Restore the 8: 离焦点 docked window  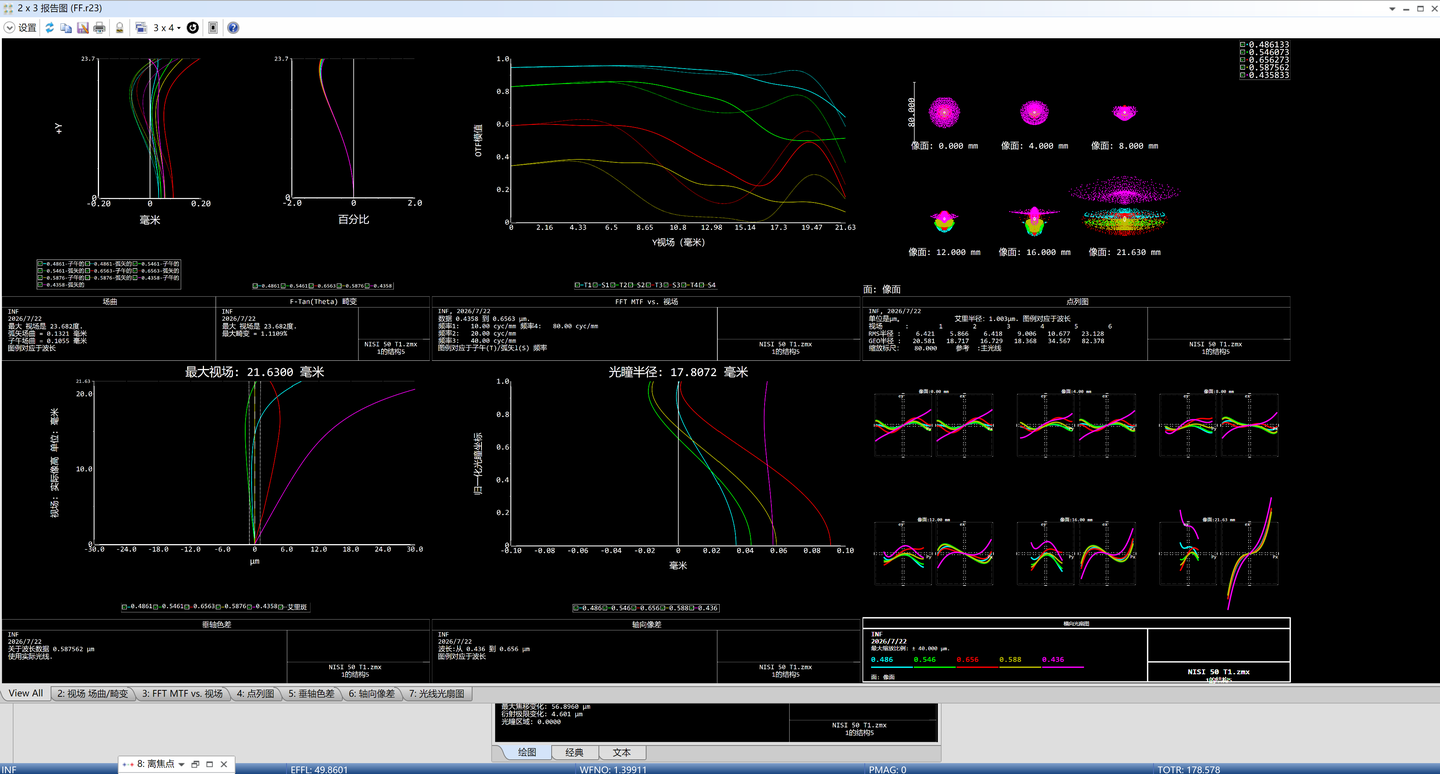(x=195, y=765)
